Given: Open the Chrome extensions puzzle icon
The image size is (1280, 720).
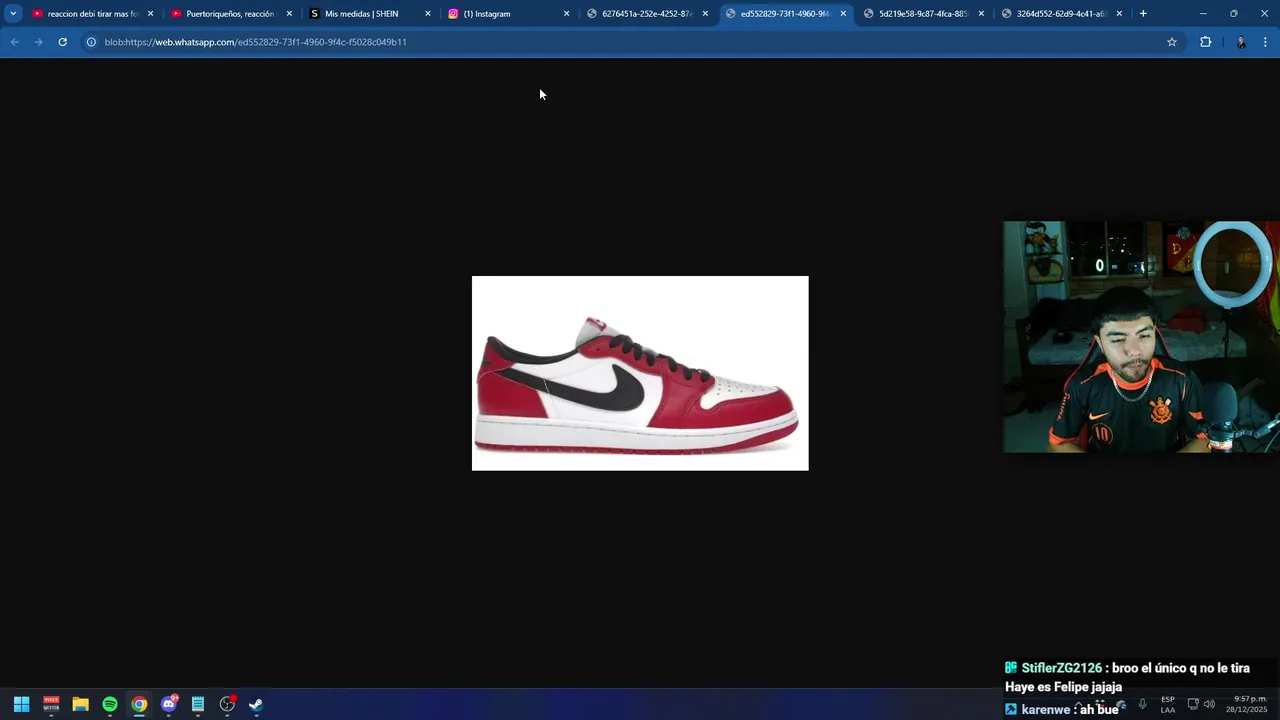Looking at the screenshot, I should point(1206,42).
